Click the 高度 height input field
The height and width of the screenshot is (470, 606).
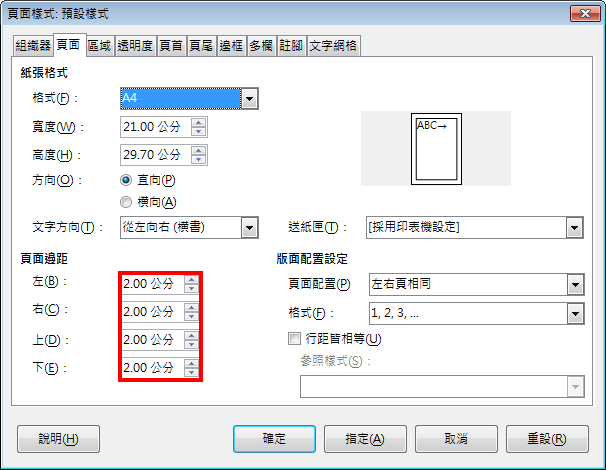155,155
